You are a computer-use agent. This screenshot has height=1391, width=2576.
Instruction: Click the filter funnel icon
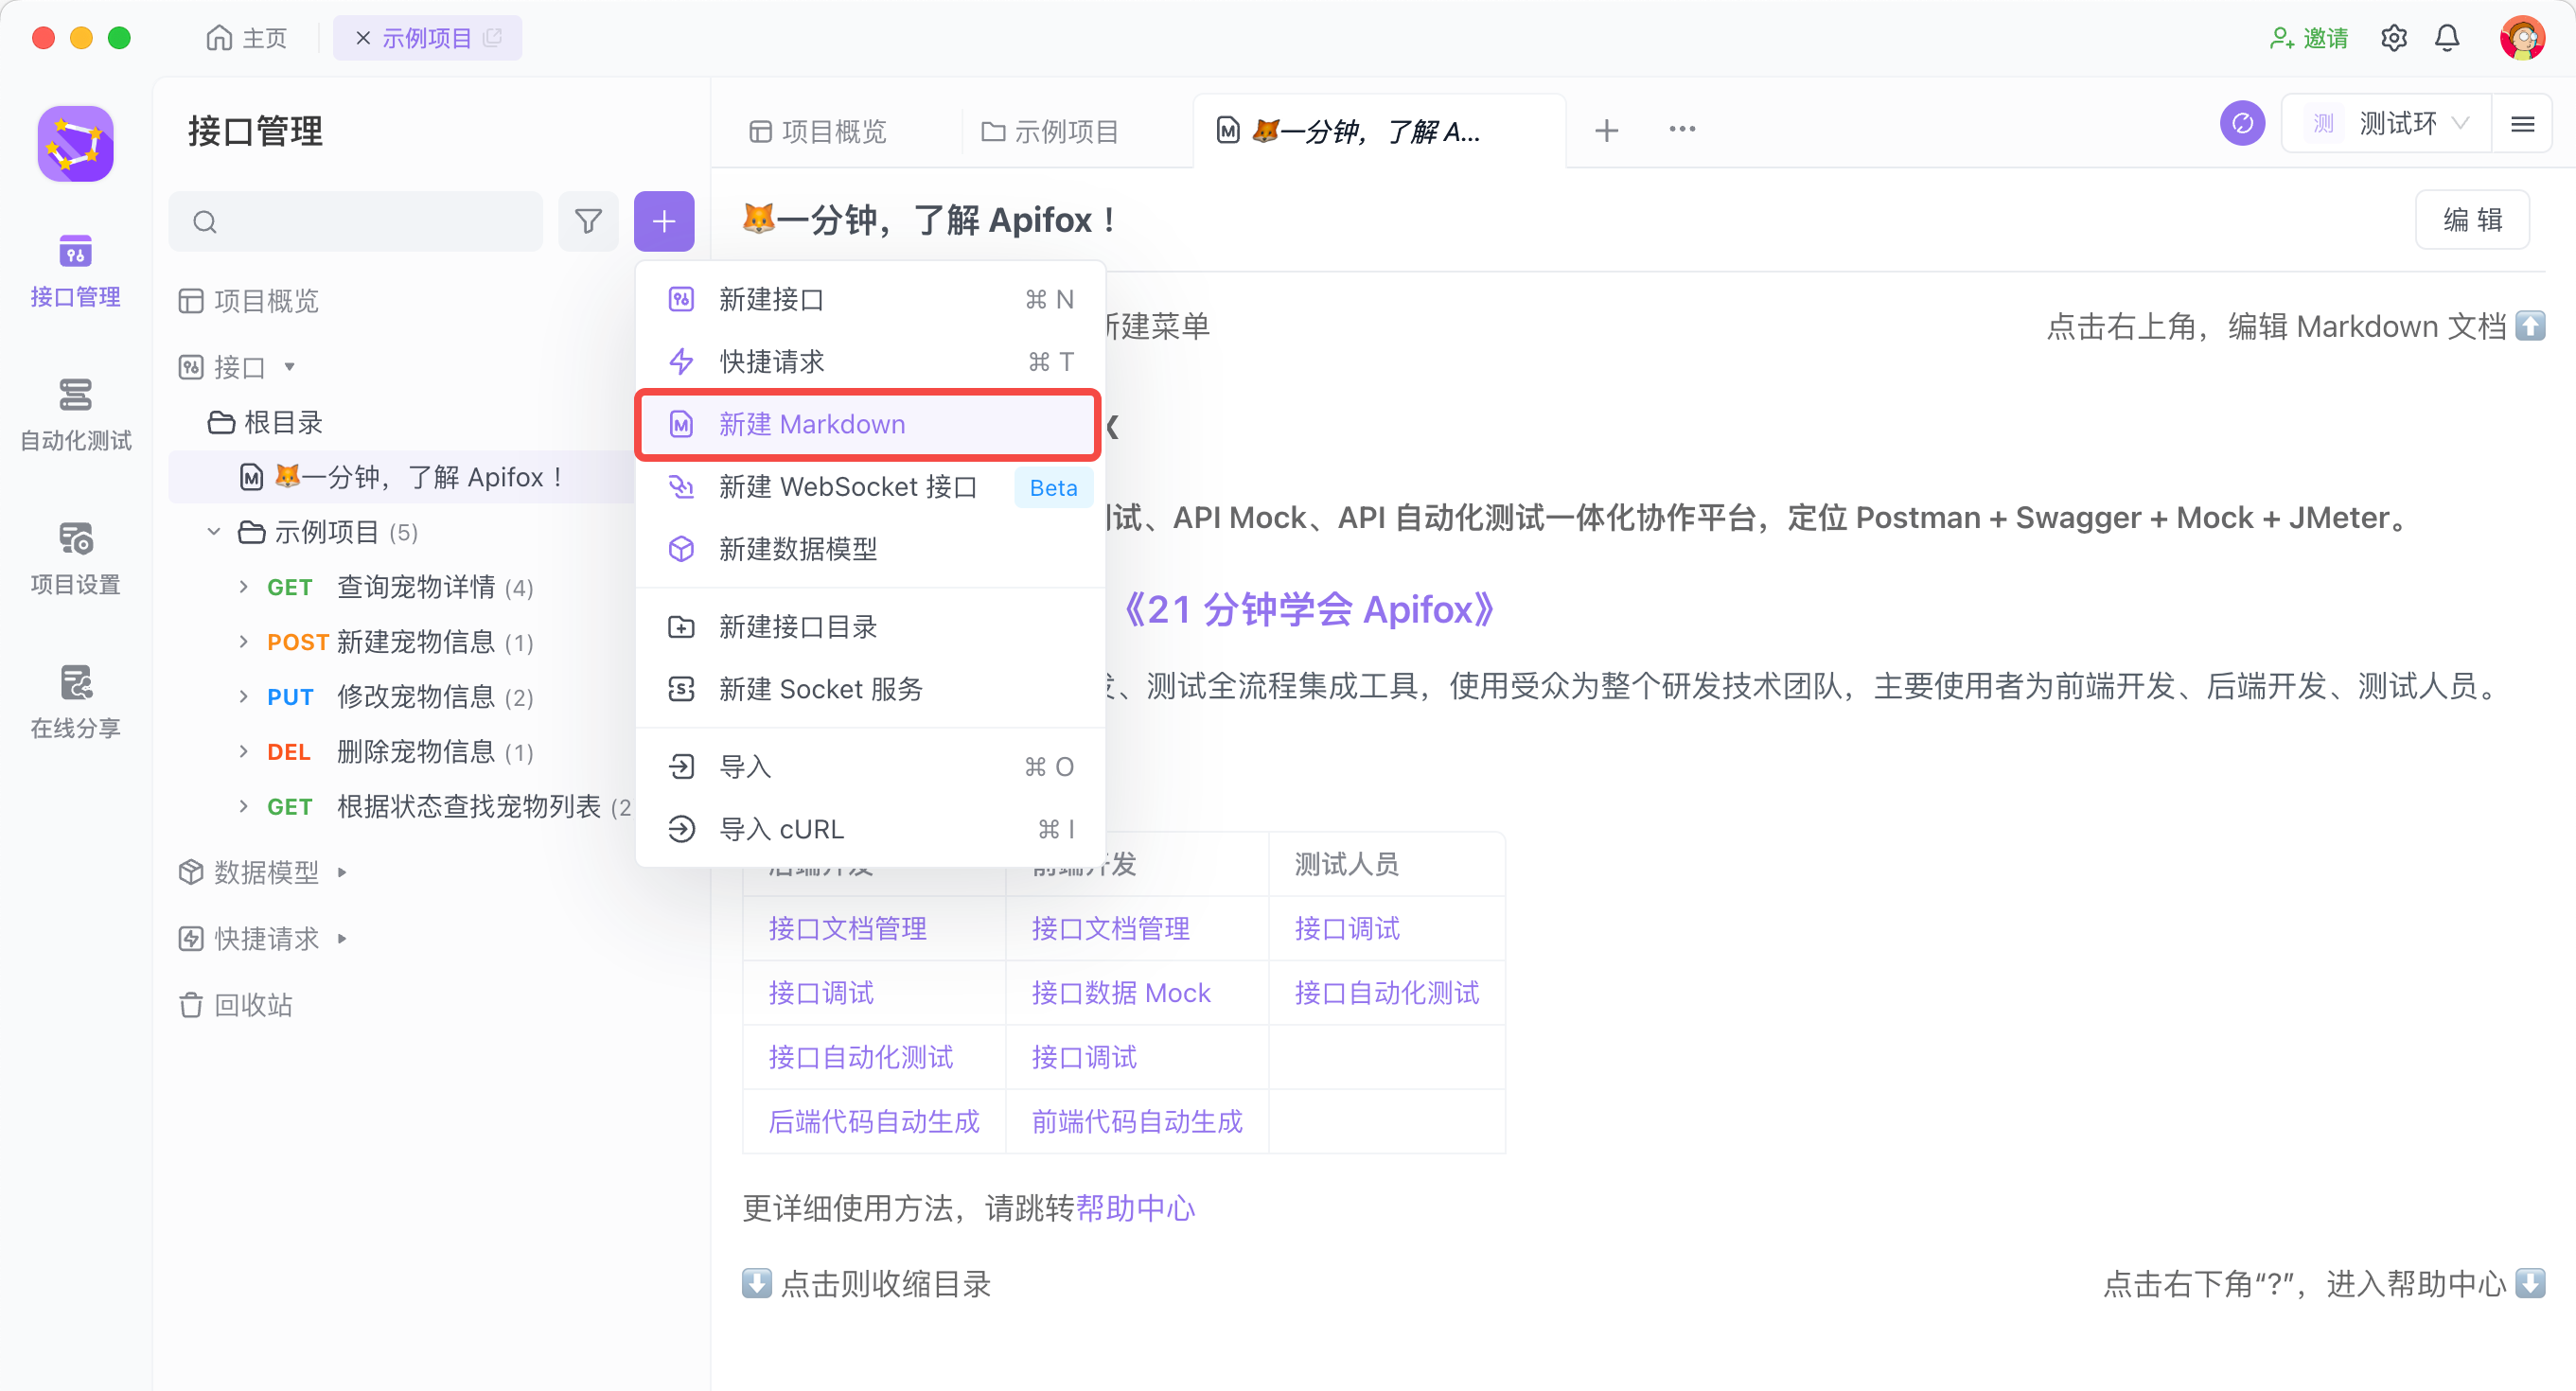click(x=588, y=221)
